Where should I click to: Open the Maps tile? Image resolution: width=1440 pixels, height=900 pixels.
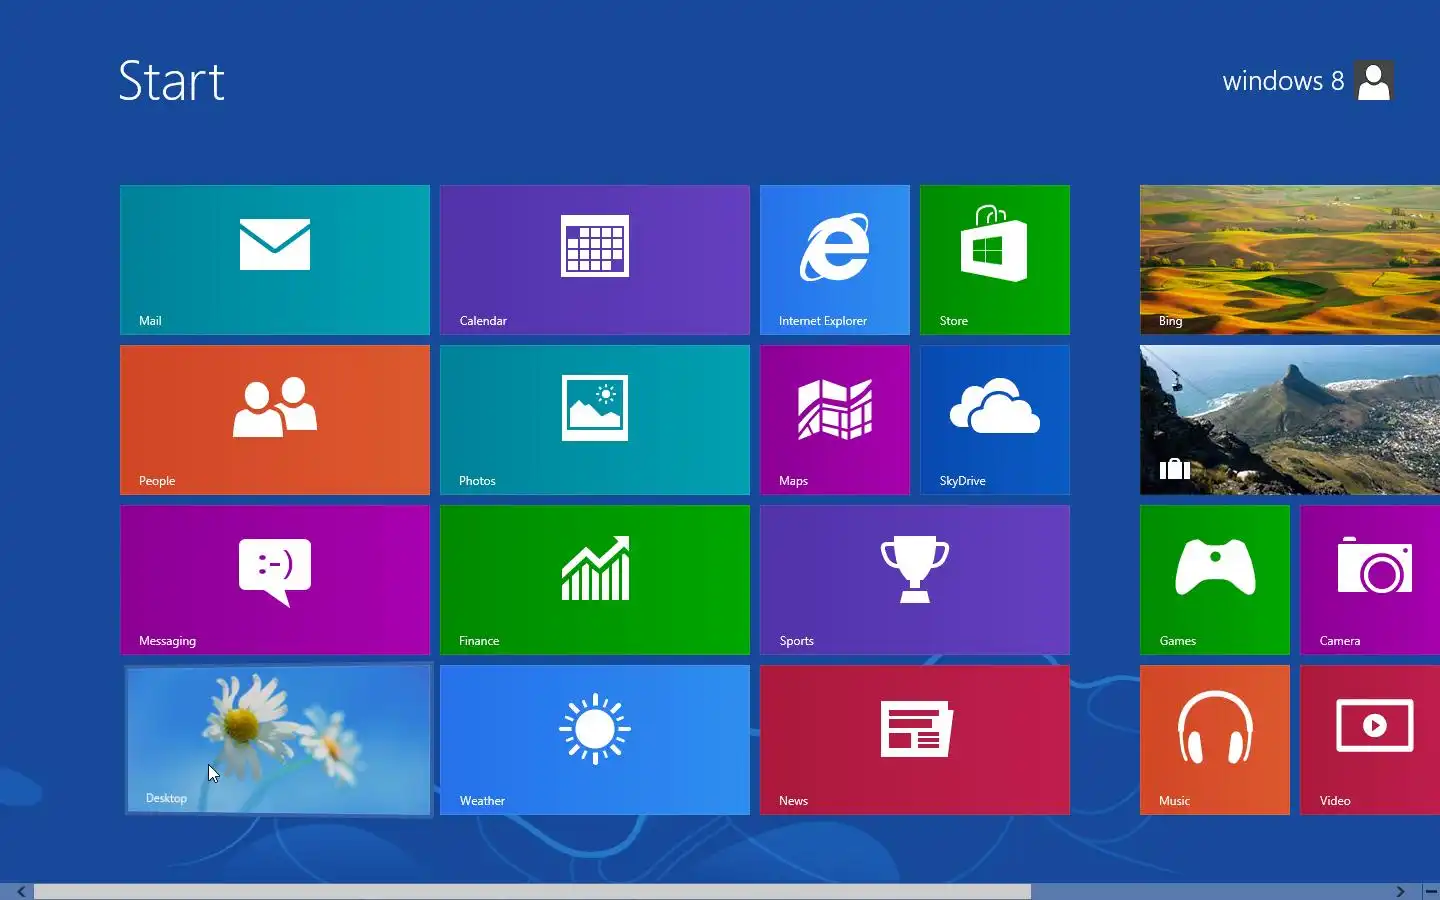835,420
